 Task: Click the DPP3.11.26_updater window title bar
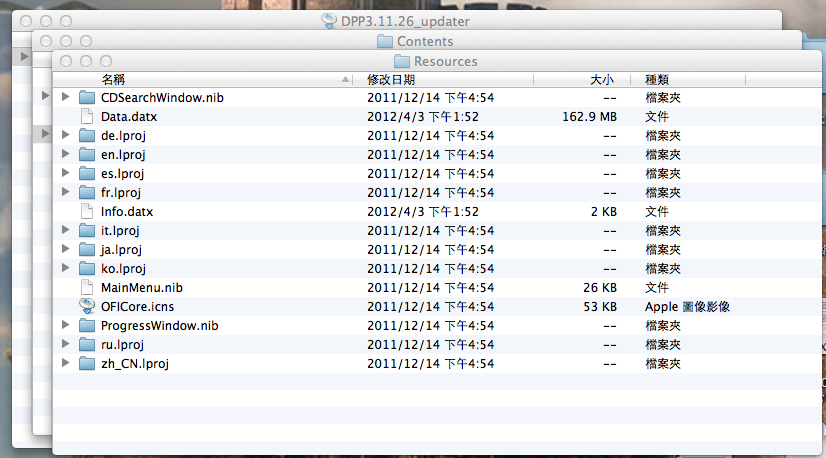pyautogui.click(x=397, y=21)
